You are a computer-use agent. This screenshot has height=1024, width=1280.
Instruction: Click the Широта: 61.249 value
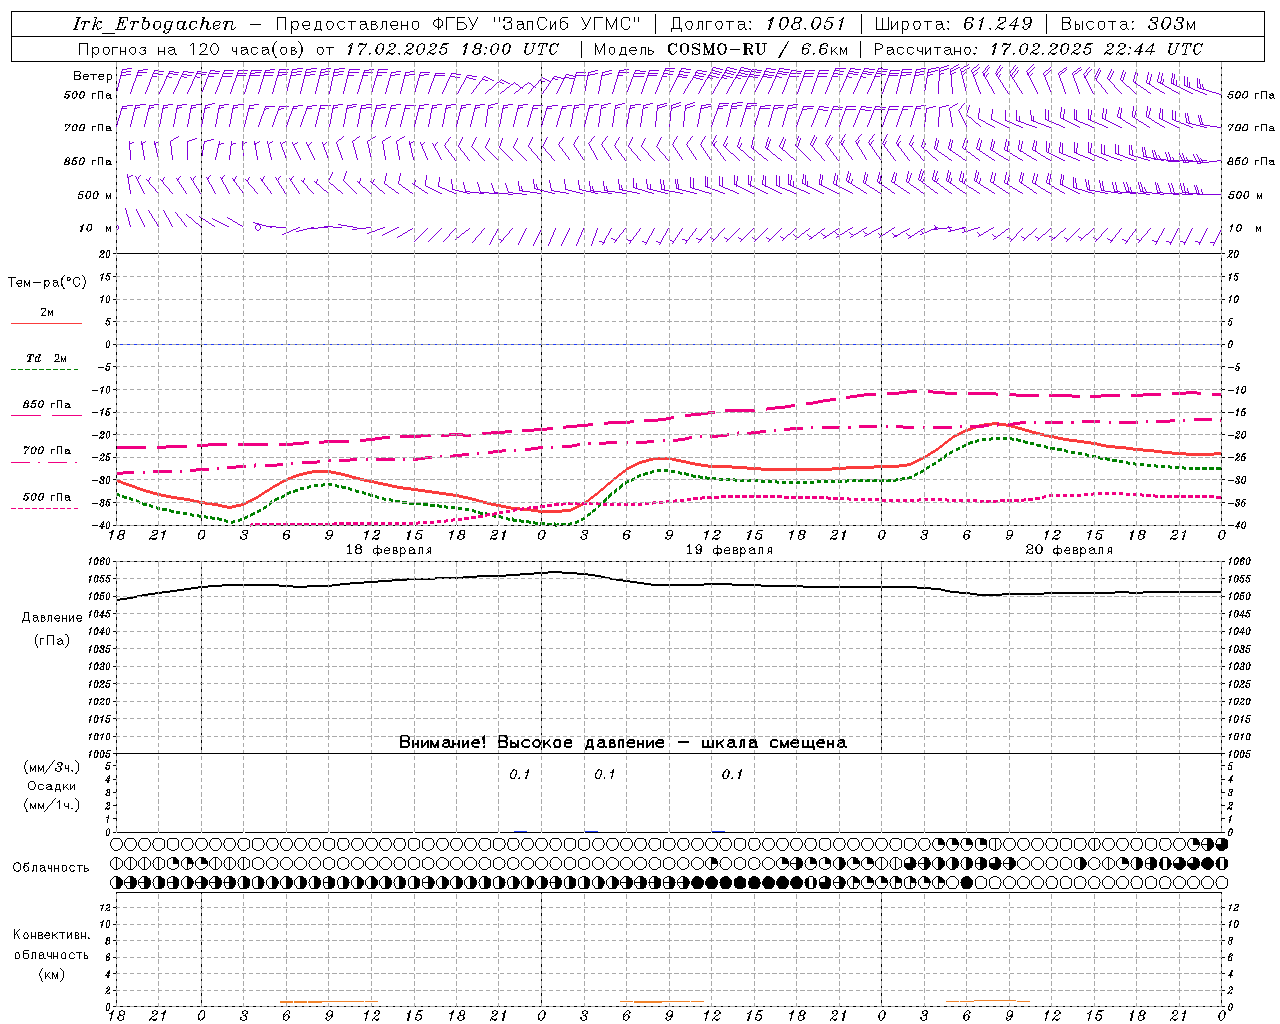tap(953, 24)
